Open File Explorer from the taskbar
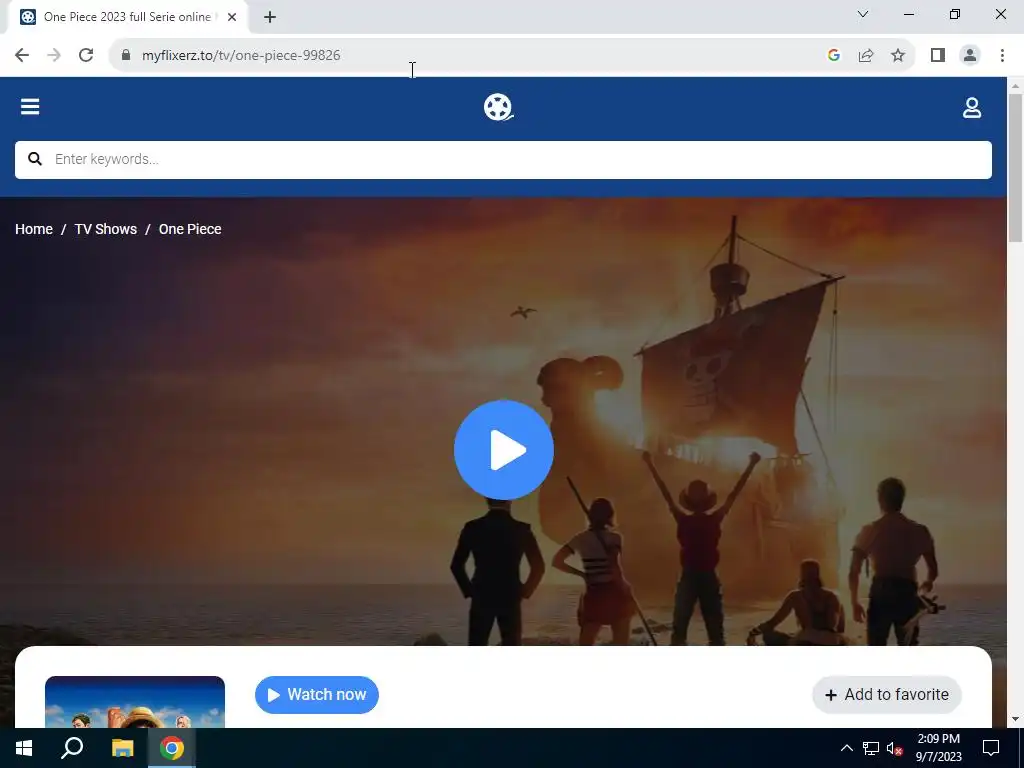Screen dimensions: 1024x768 (x=122, y=748)
